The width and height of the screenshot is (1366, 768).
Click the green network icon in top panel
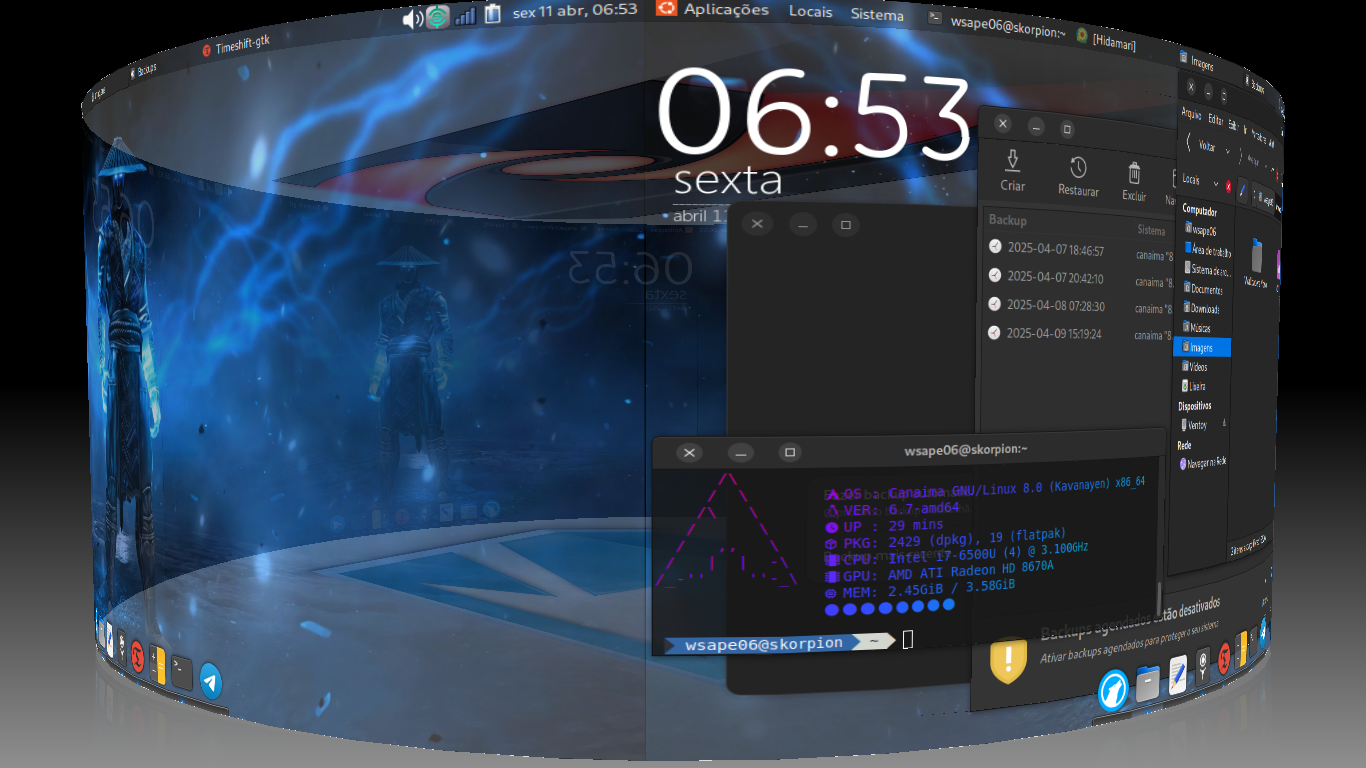pyautogui.click(x=437, y=17)
